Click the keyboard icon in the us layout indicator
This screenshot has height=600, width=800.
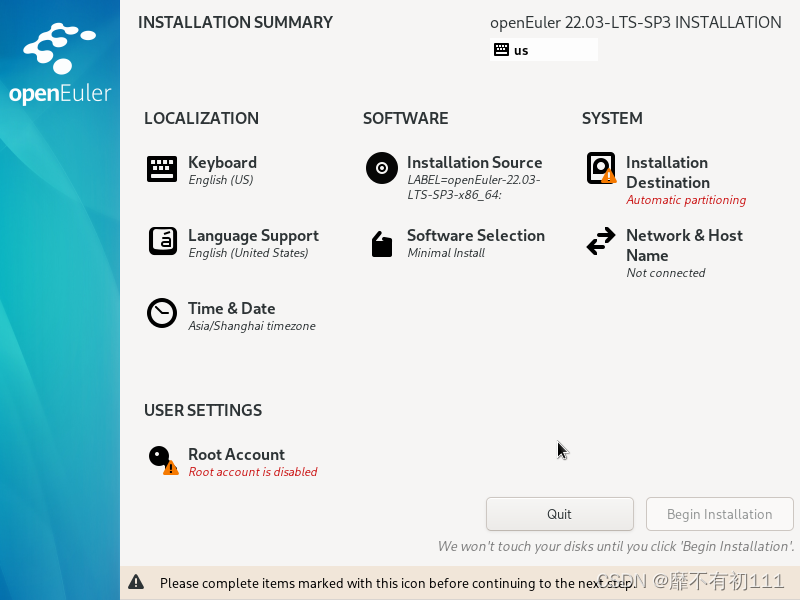[501, 49]
